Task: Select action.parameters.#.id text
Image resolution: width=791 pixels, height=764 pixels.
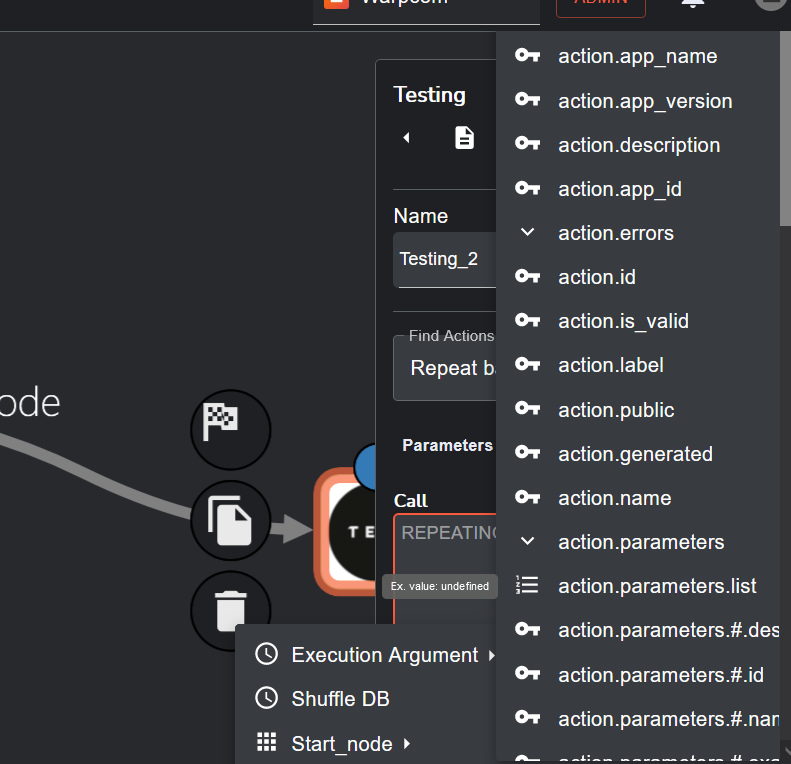Action: pyautogui.click(x=660, y=675)
